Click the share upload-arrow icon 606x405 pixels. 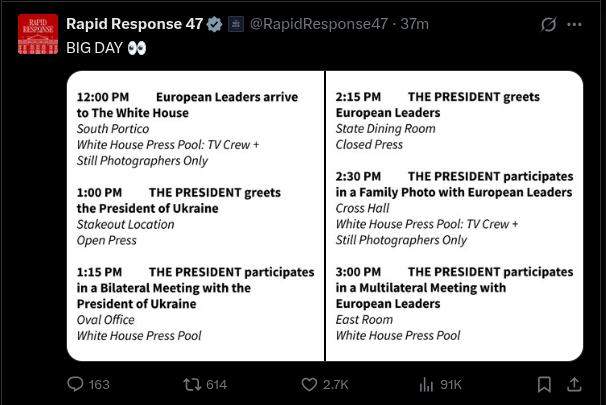pos(575,384)
